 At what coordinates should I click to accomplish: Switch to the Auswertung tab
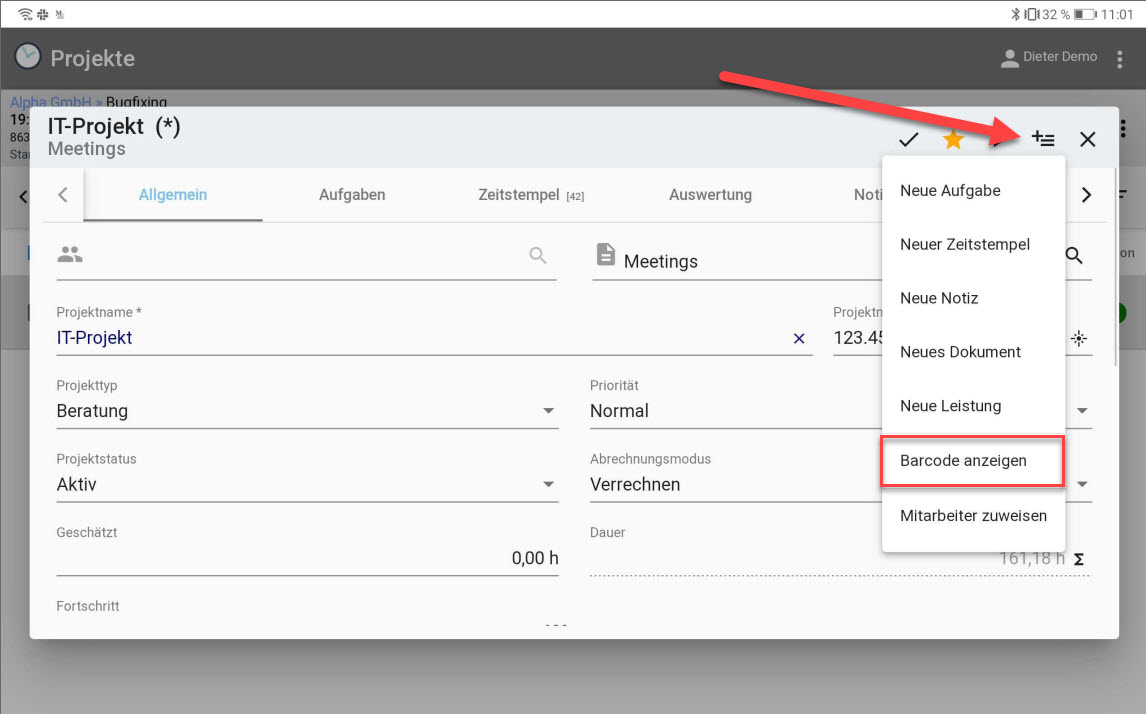tap(710, 195)
